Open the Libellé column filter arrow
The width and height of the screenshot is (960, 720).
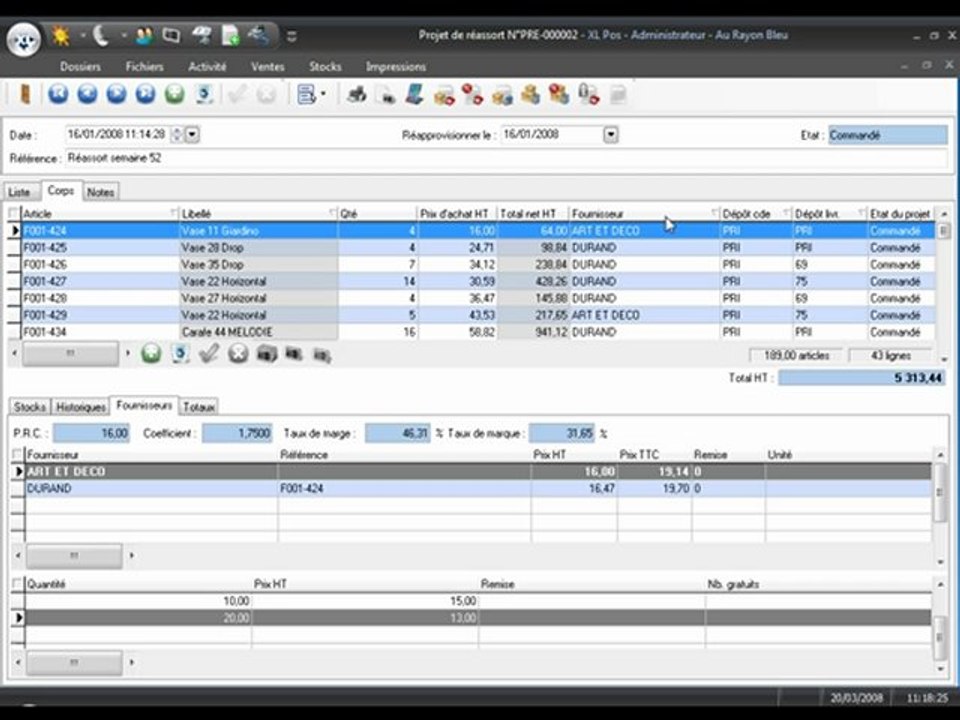[333, 212]
